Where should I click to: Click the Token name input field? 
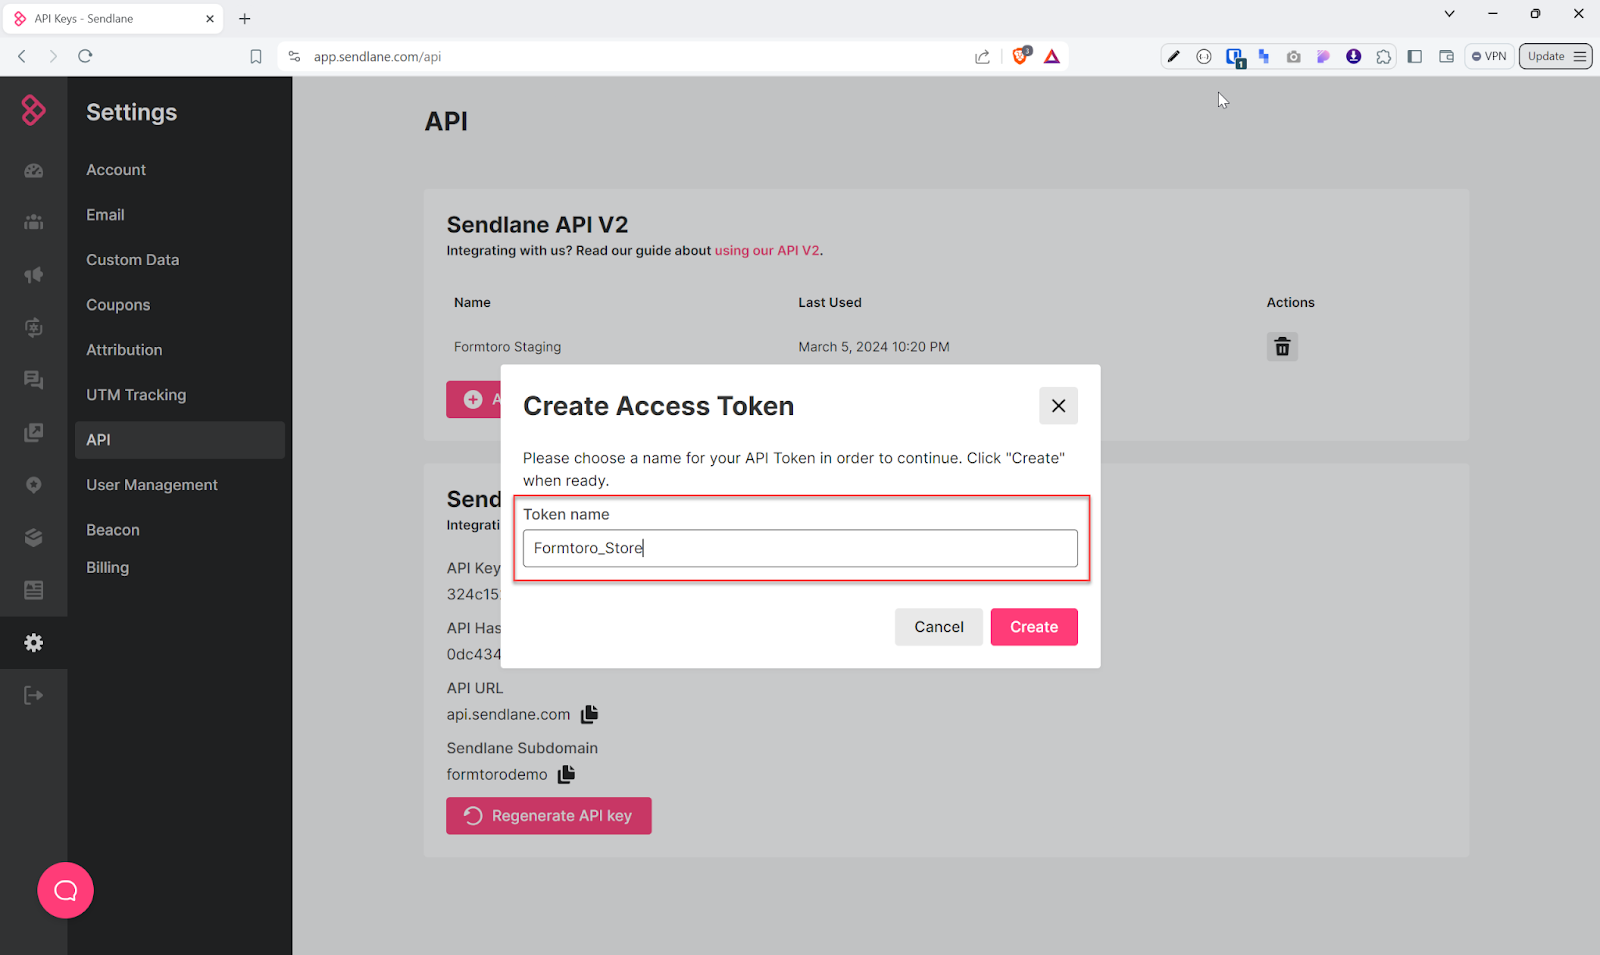(x=800, y=548)
